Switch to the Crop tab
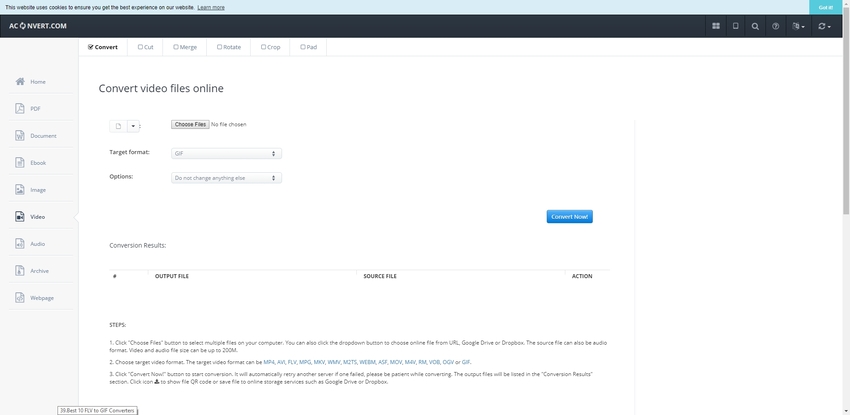The image size is (850, 415). [x=271, y=46]
